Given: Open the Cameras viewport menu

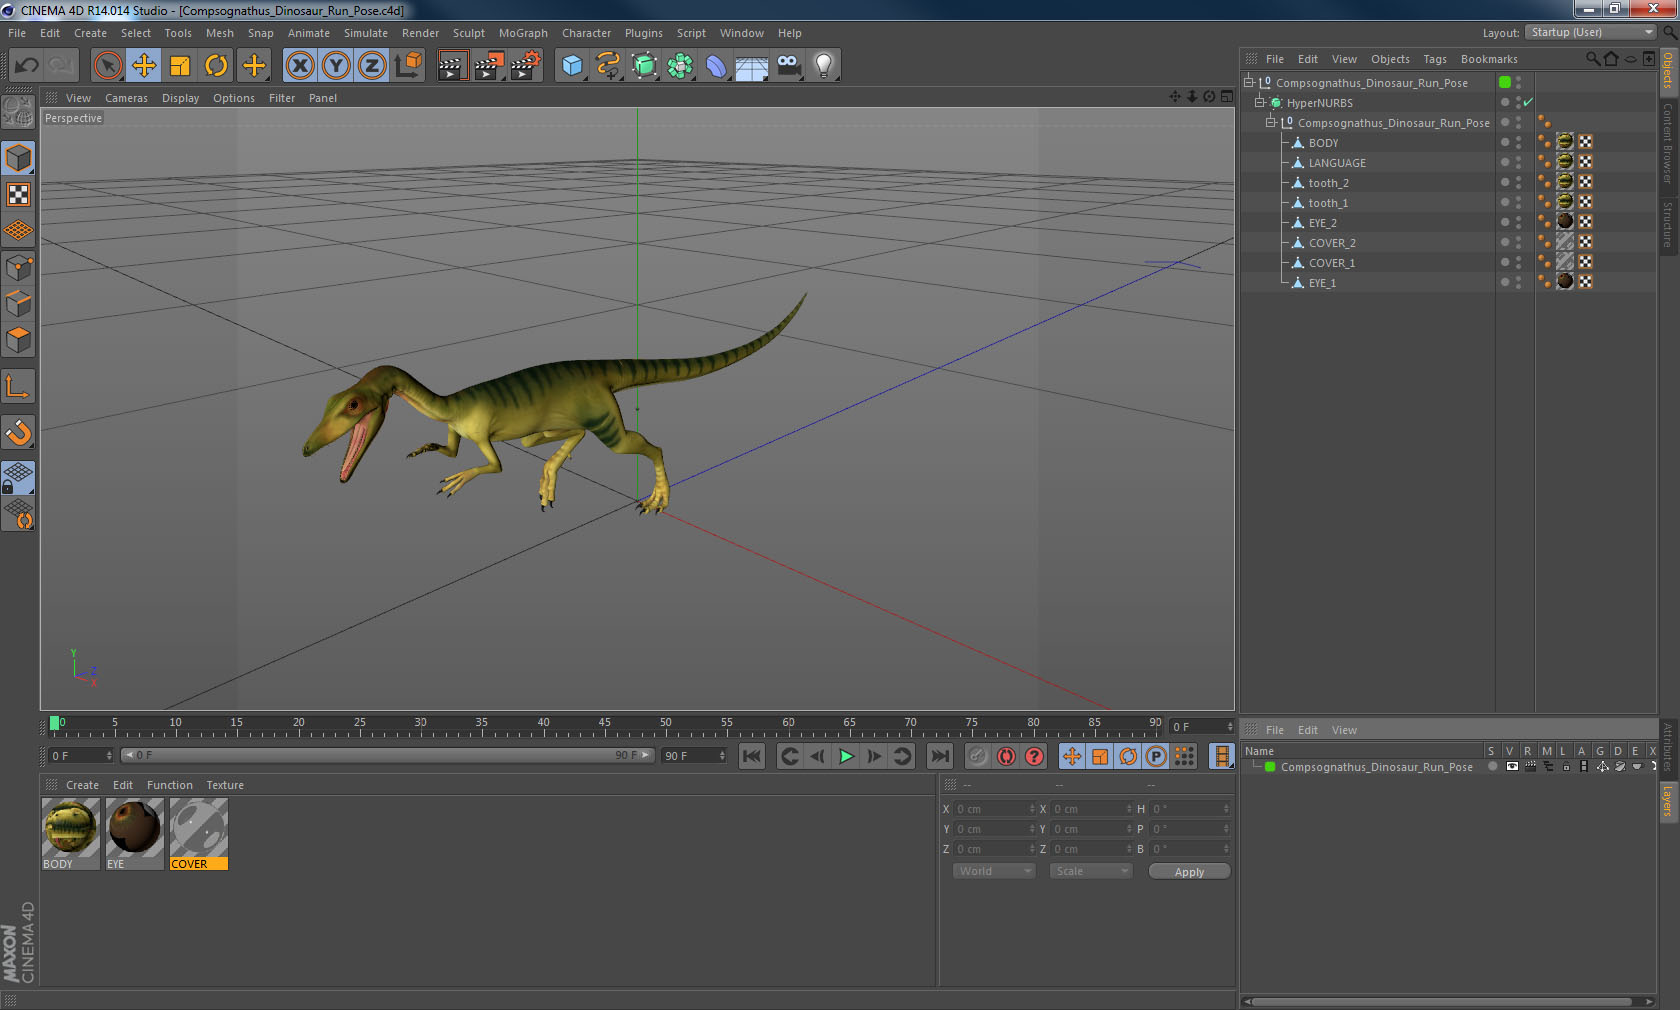Looking at the screenshot, I should point(126,98).
